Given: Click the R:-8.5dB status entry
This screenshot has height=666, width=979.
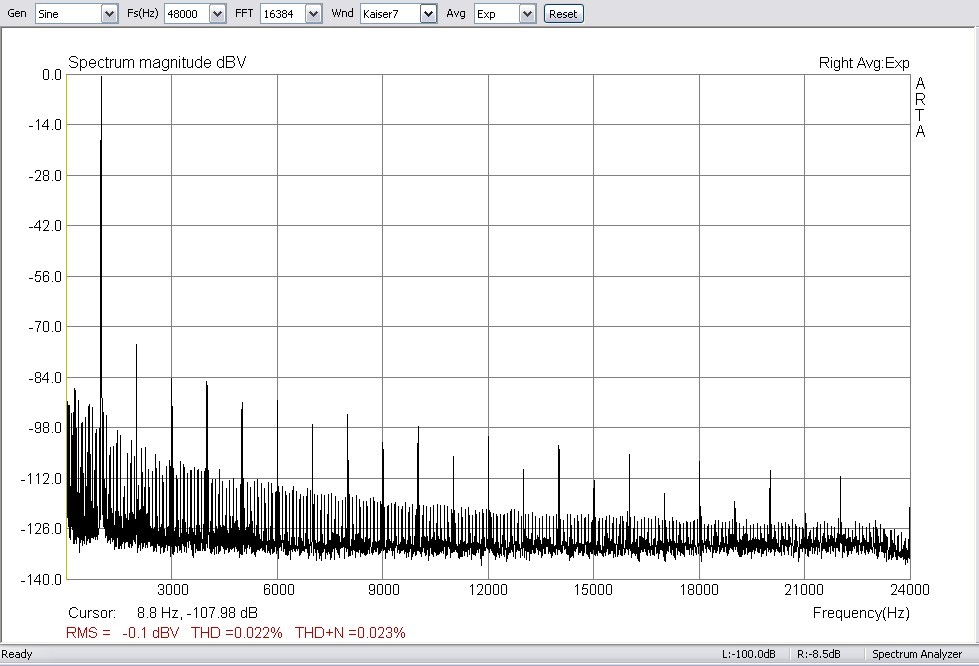Looking at the screenshot, I should point(819,654).
